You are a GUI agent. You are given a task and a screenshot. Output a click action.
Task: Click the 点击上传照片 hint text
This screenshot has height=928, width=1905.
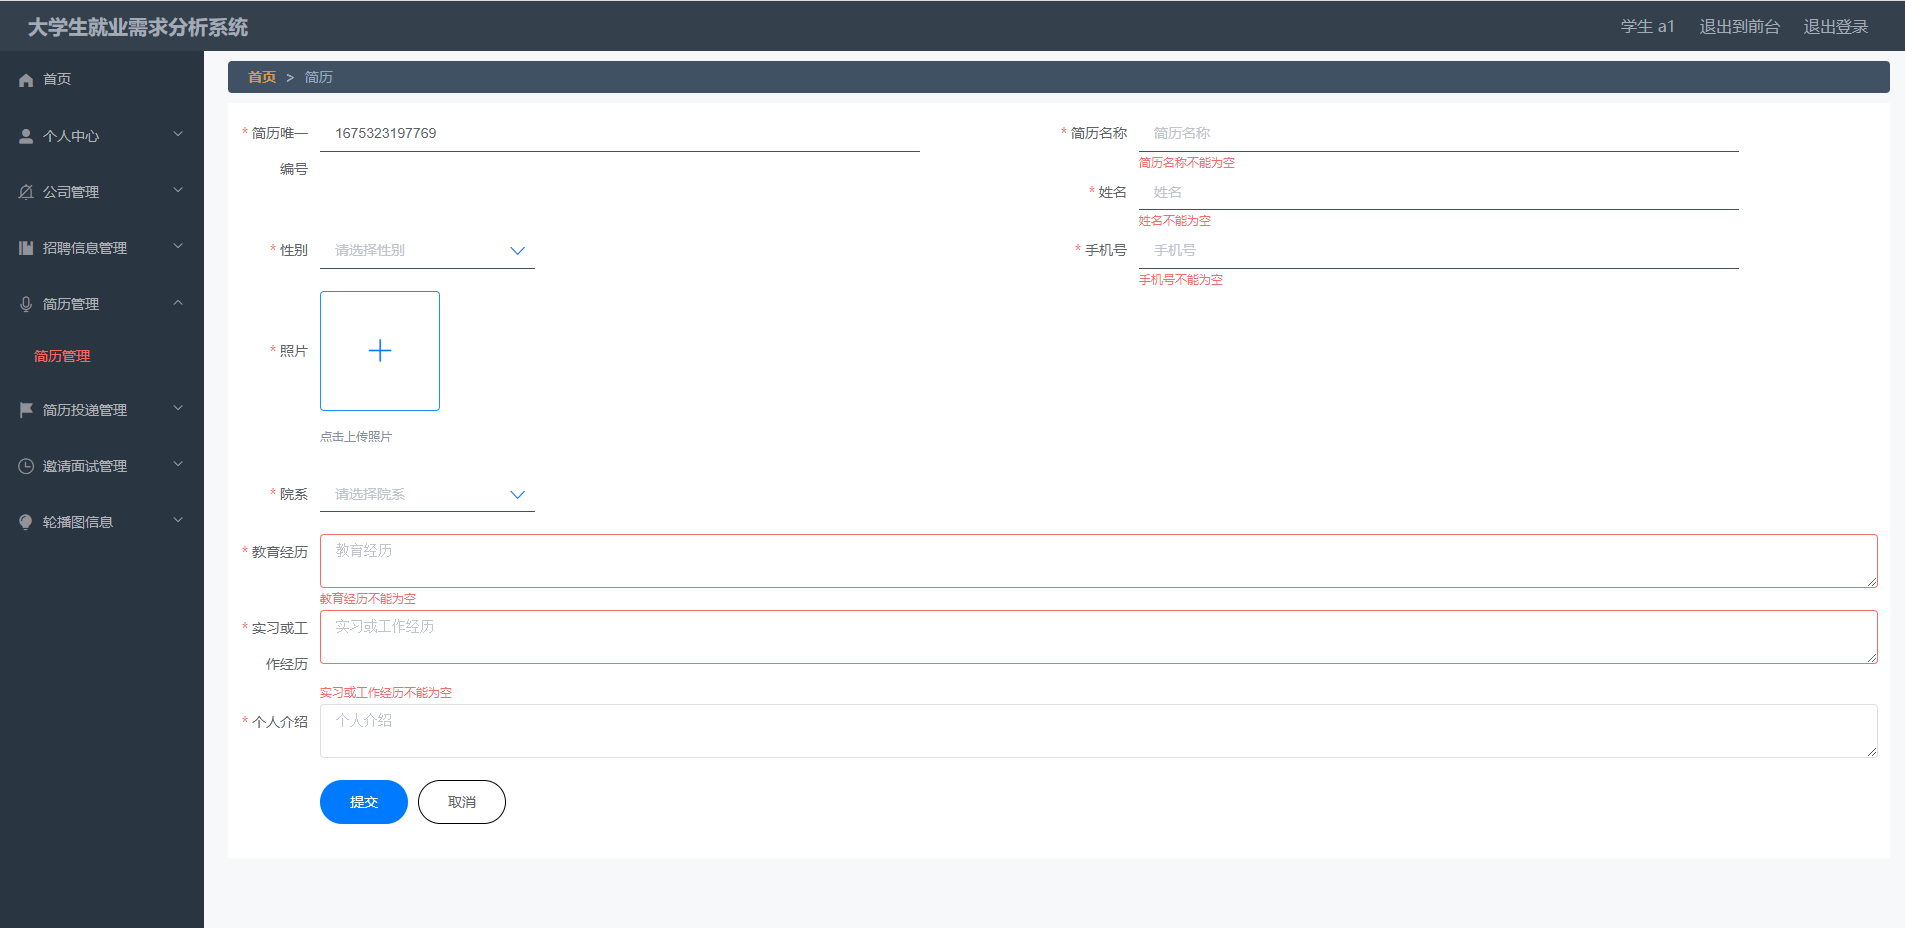tap(356, 437)
